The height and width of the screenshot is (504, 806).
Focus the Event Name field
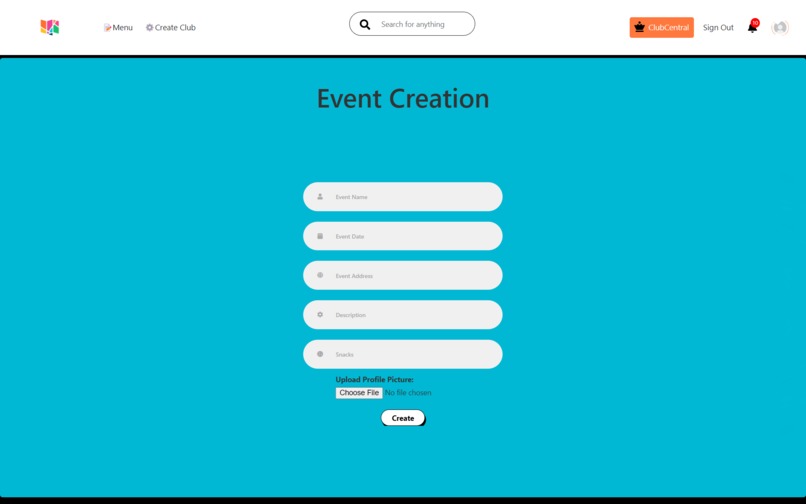pos(402,197)
